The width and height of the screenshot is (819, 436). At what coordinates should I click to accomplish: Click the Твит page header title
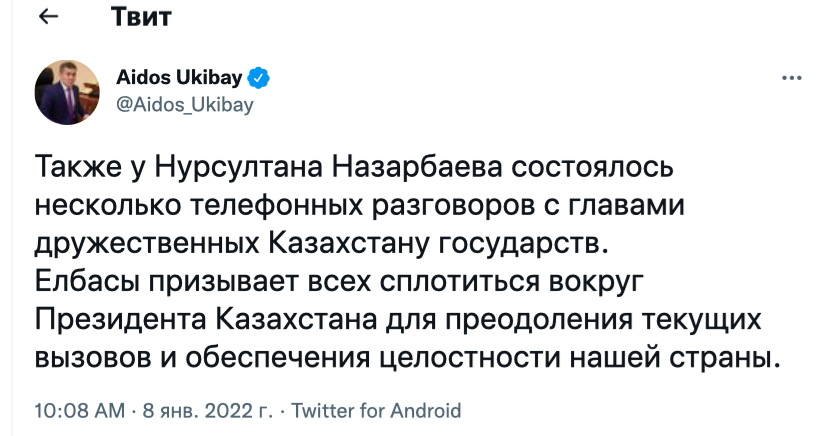[141, 18]
